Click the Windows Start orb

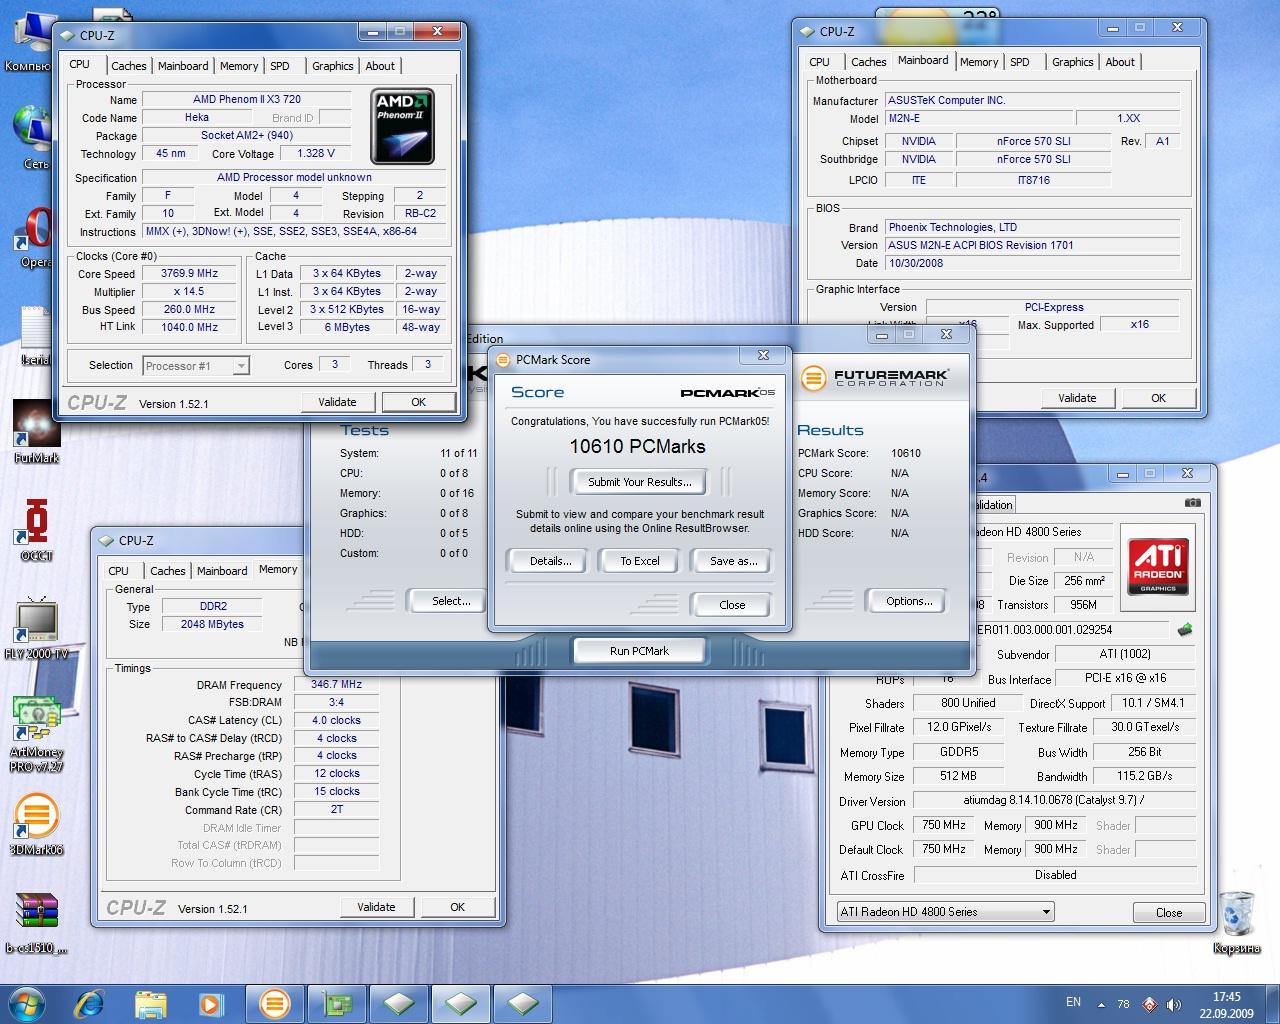click(27, 1003)
